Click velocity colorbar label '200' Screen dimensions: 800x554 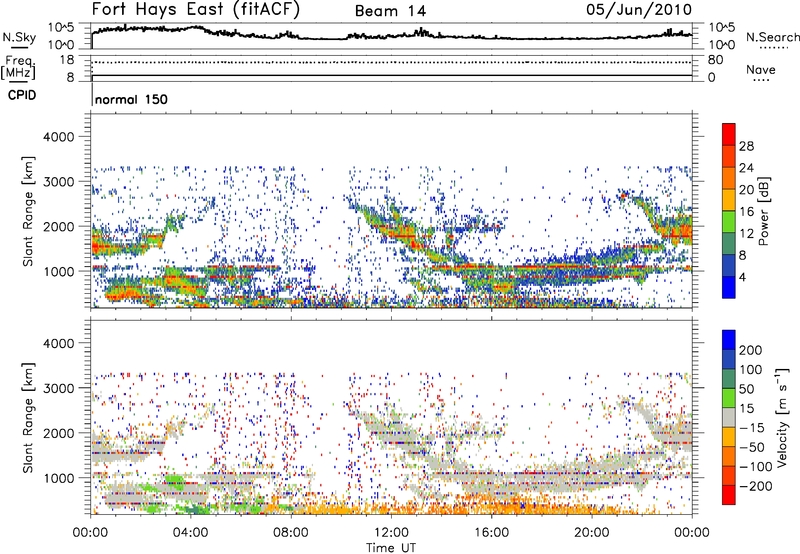point(751,350)
